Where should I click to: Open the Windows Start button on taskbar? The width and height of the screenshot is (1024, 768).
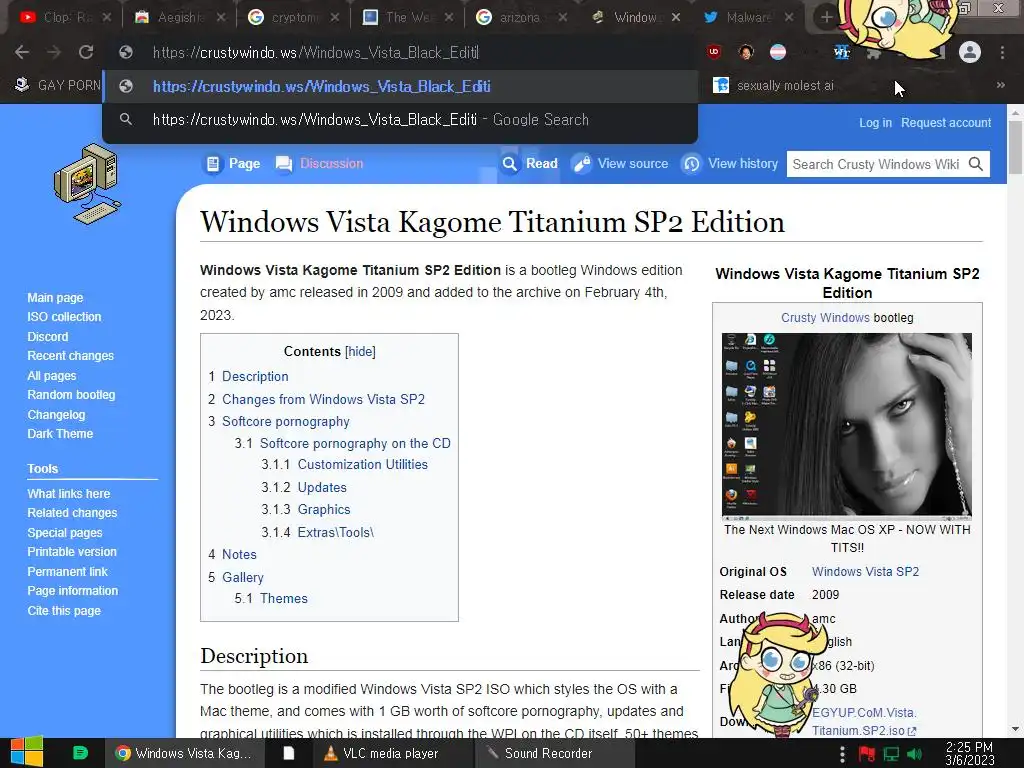(x=27, y=752)
